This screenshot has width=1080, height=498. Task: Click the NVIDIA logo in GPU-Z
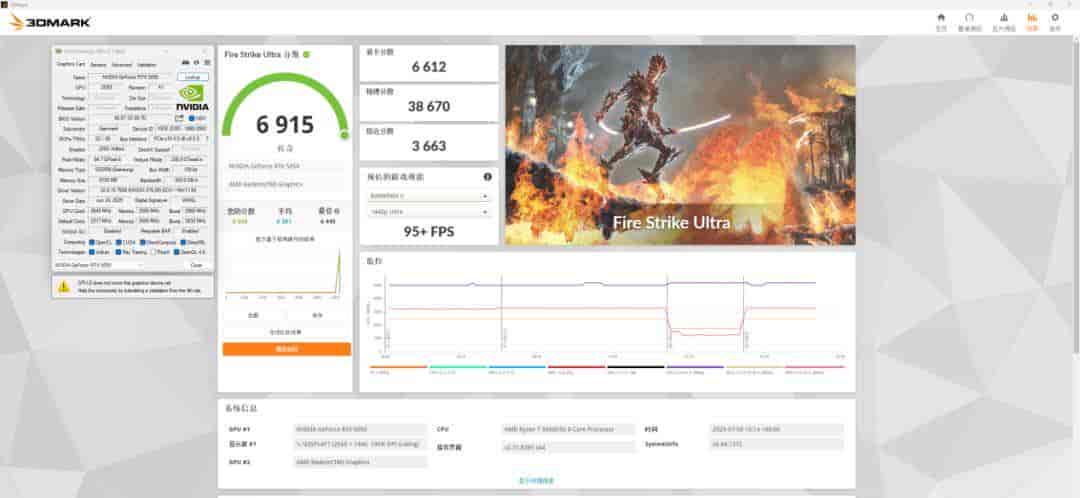tap(192, 98)
